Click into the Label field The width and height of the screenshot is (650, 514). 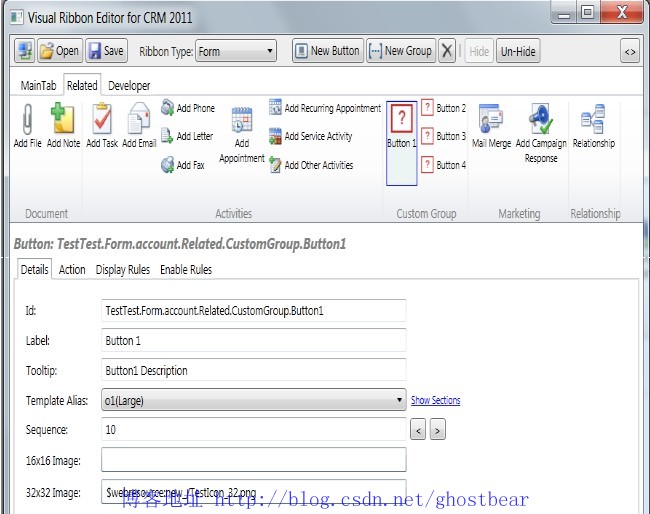[x=254, y=340]
